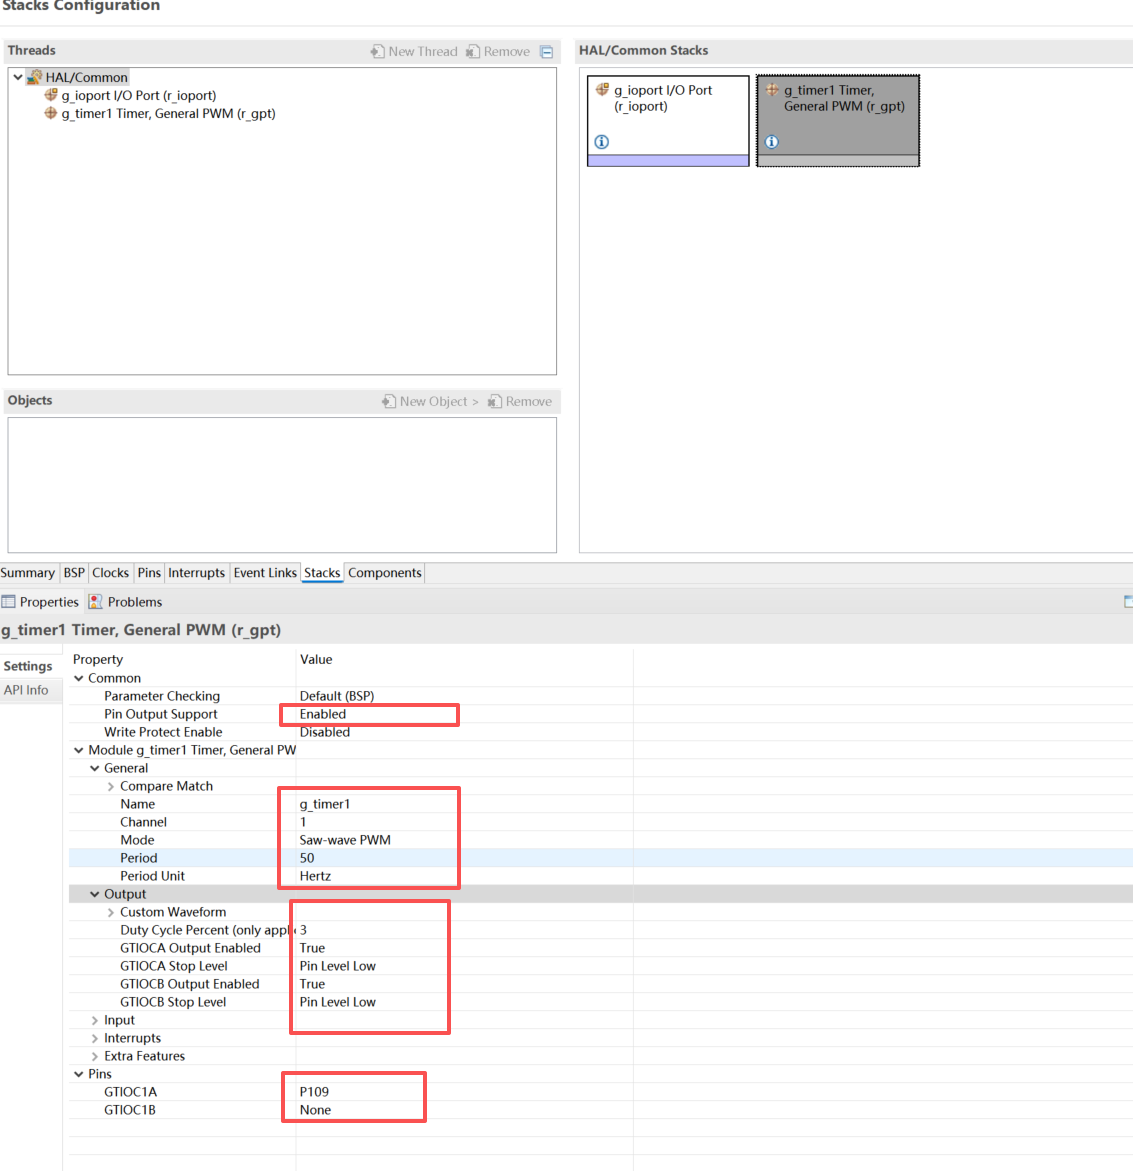Select the Settings side tab
Viewport: 1133px width, 1171px height.
[x=28, y=666]
